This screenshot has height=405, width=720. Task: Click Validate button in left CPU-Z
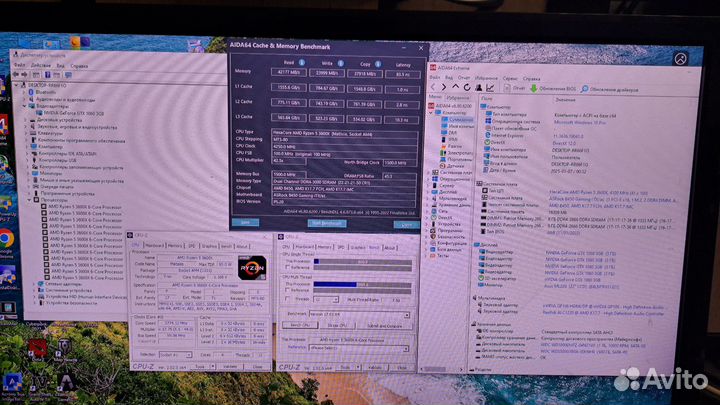pos(230,366)
